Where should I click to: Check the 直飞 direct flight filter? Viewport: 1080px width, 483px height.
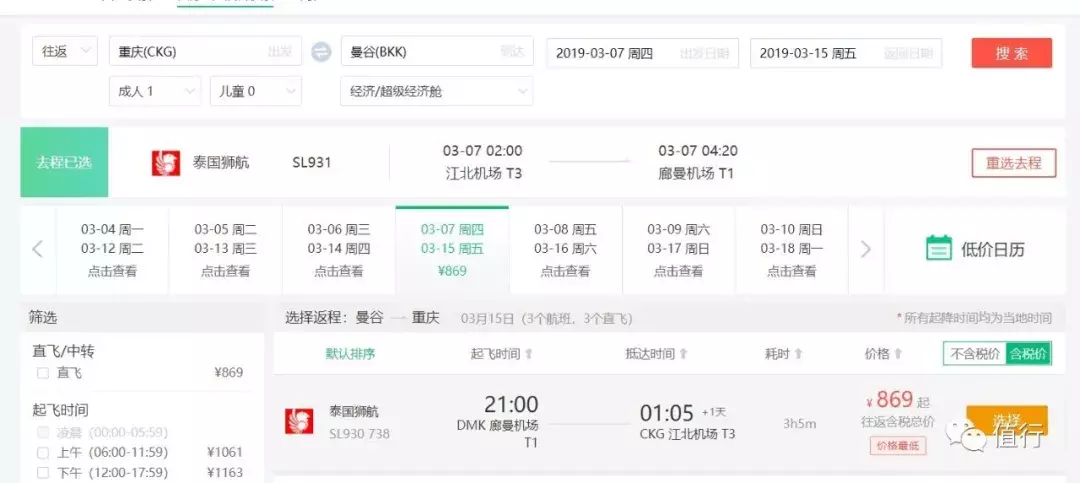[43, 373]
